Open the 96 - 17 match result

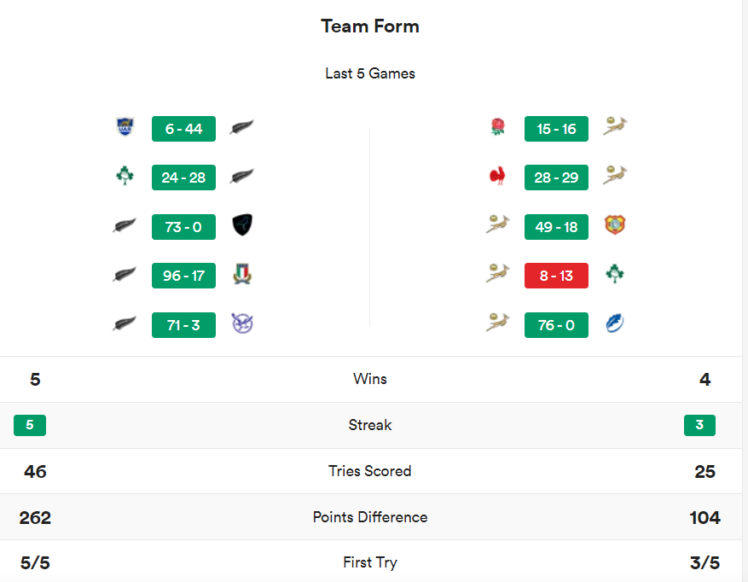tap(184, 275)
